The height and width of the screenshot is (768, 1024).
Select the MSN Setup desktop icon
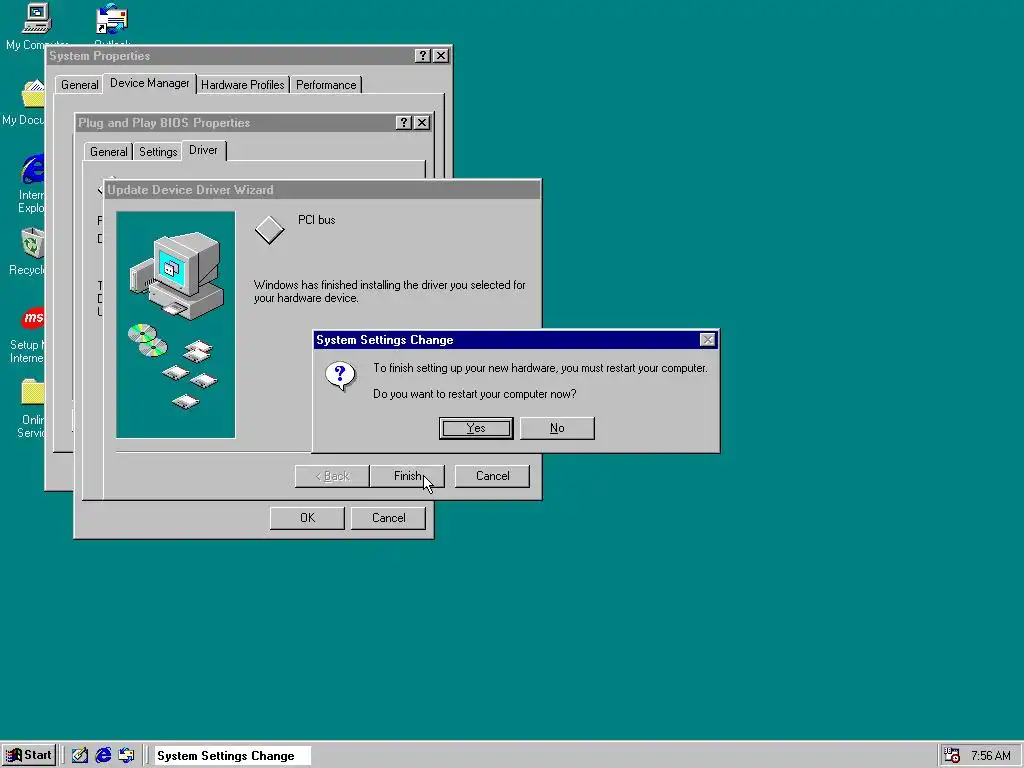[x=27, y=335]
